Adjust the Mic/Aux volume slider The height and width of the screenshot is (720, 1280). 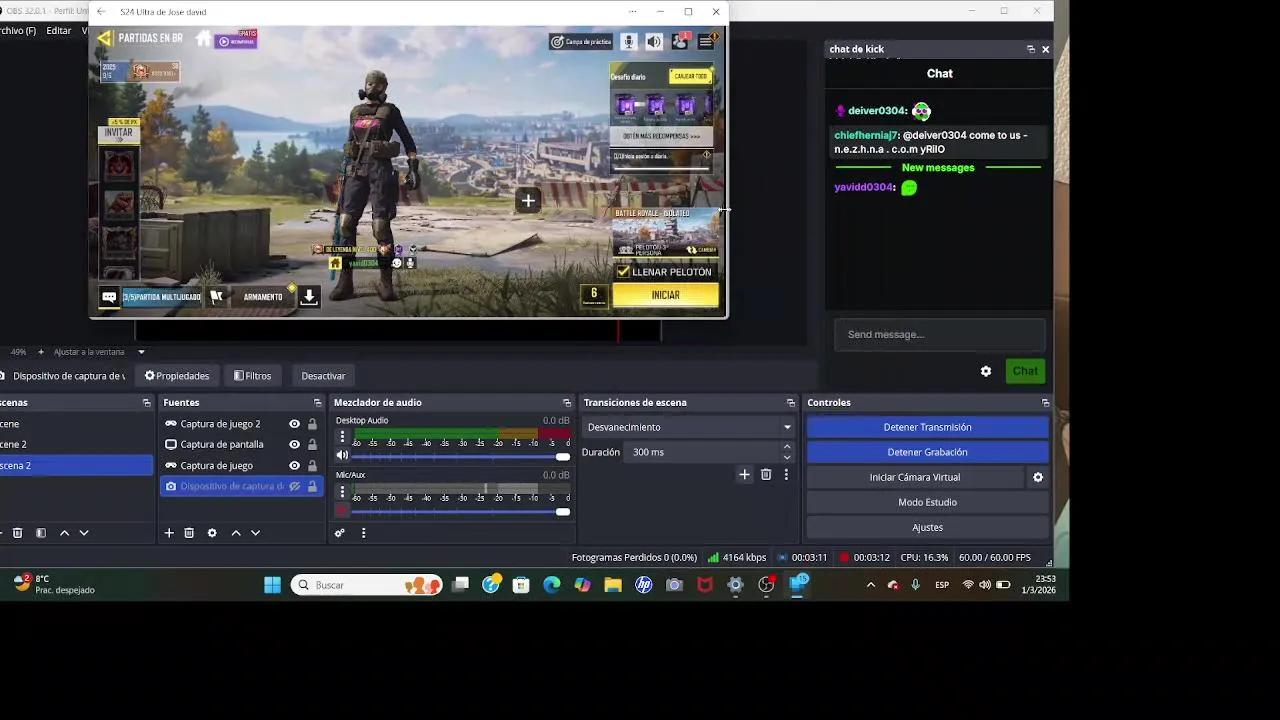pos(461,511)
